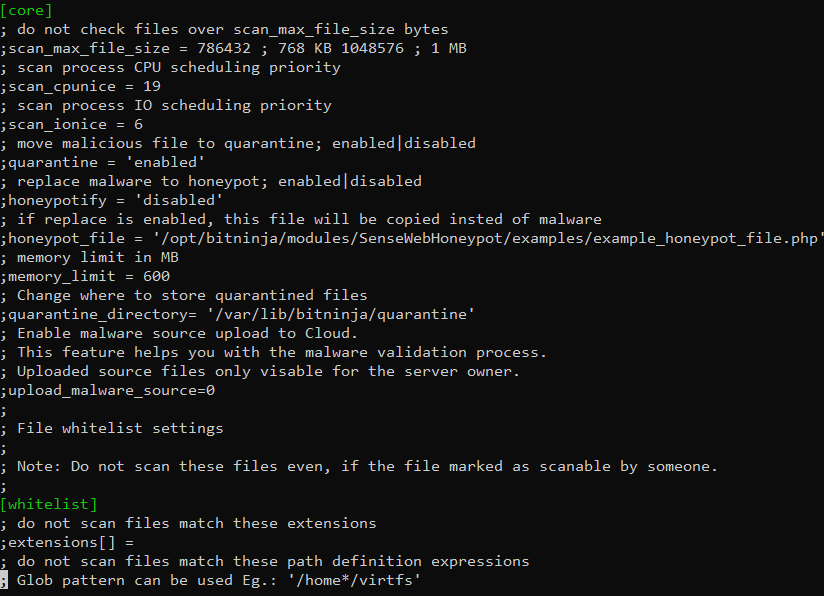Screen dimensions: 824x596
Task: Click the 'Note: Do not scan these files' comment
Action: (x=367, y=467)
